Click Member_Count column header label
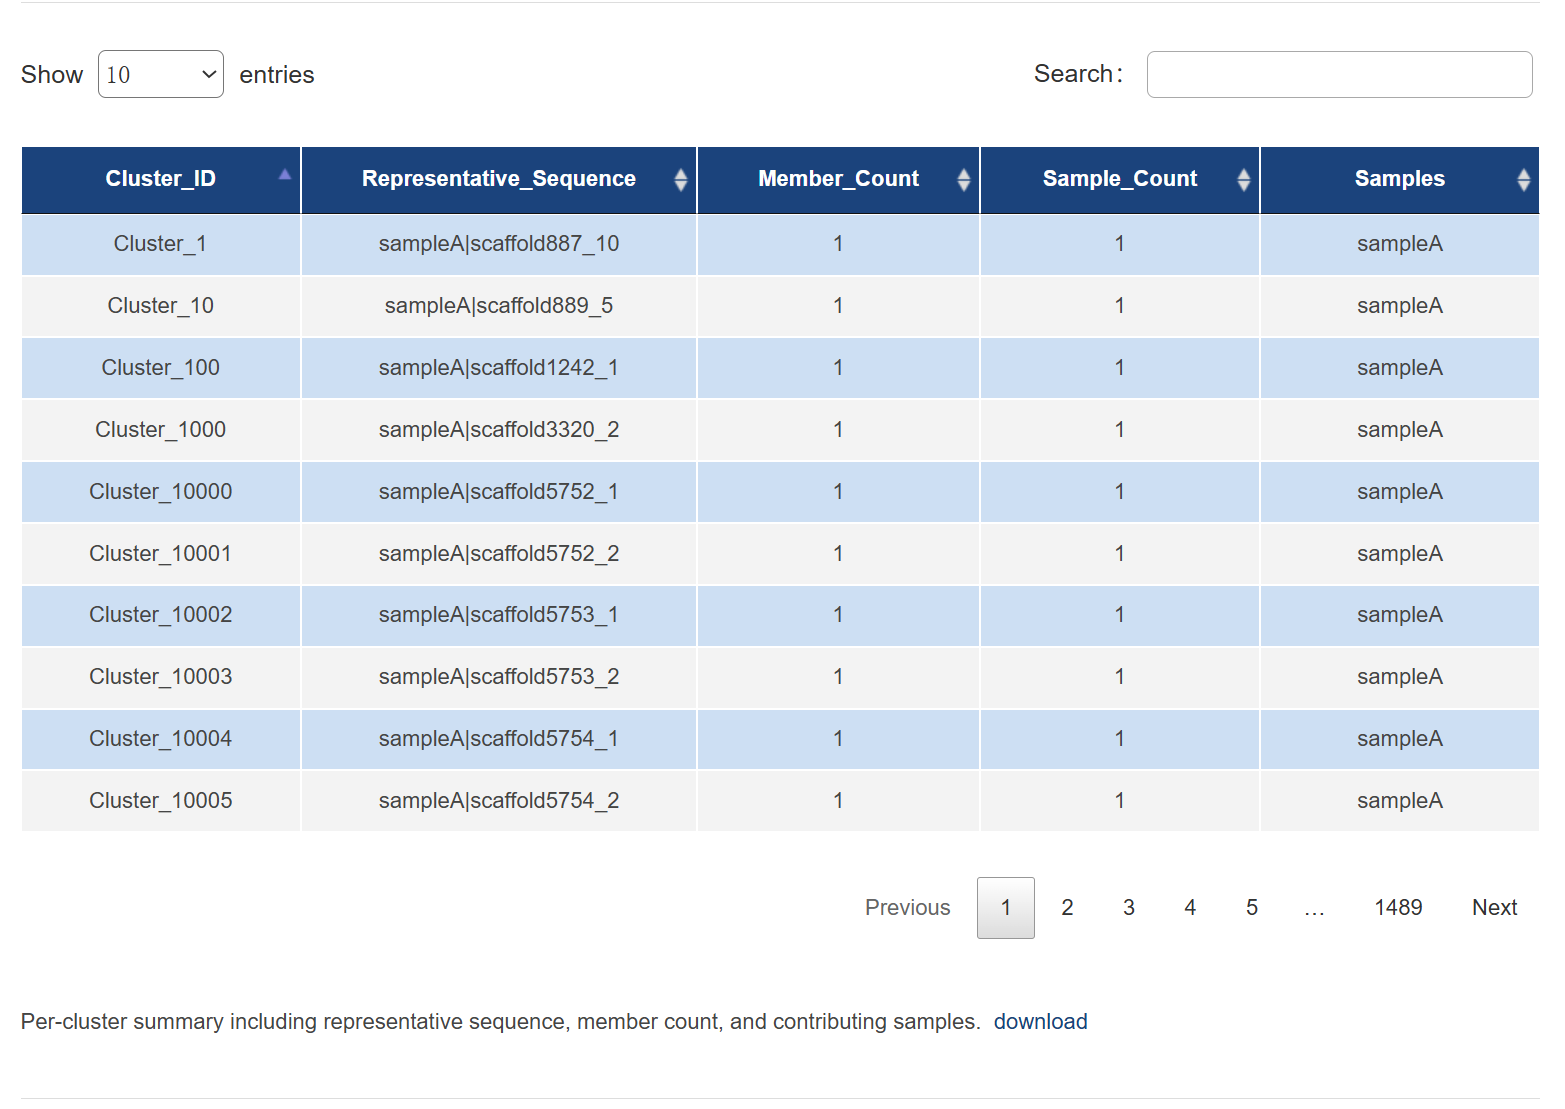 coord(838,179)
